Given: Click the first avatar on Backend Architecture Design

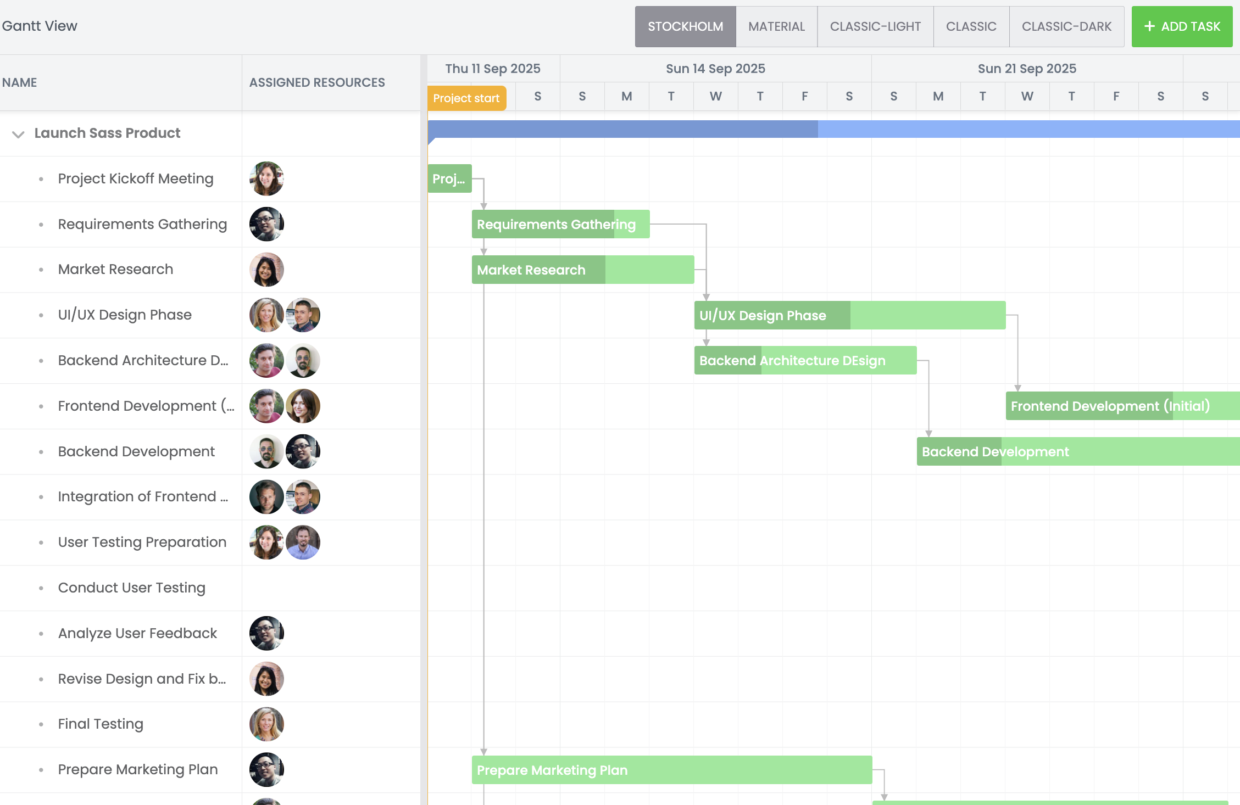Looking at the screenshot, I should [267, 360].
